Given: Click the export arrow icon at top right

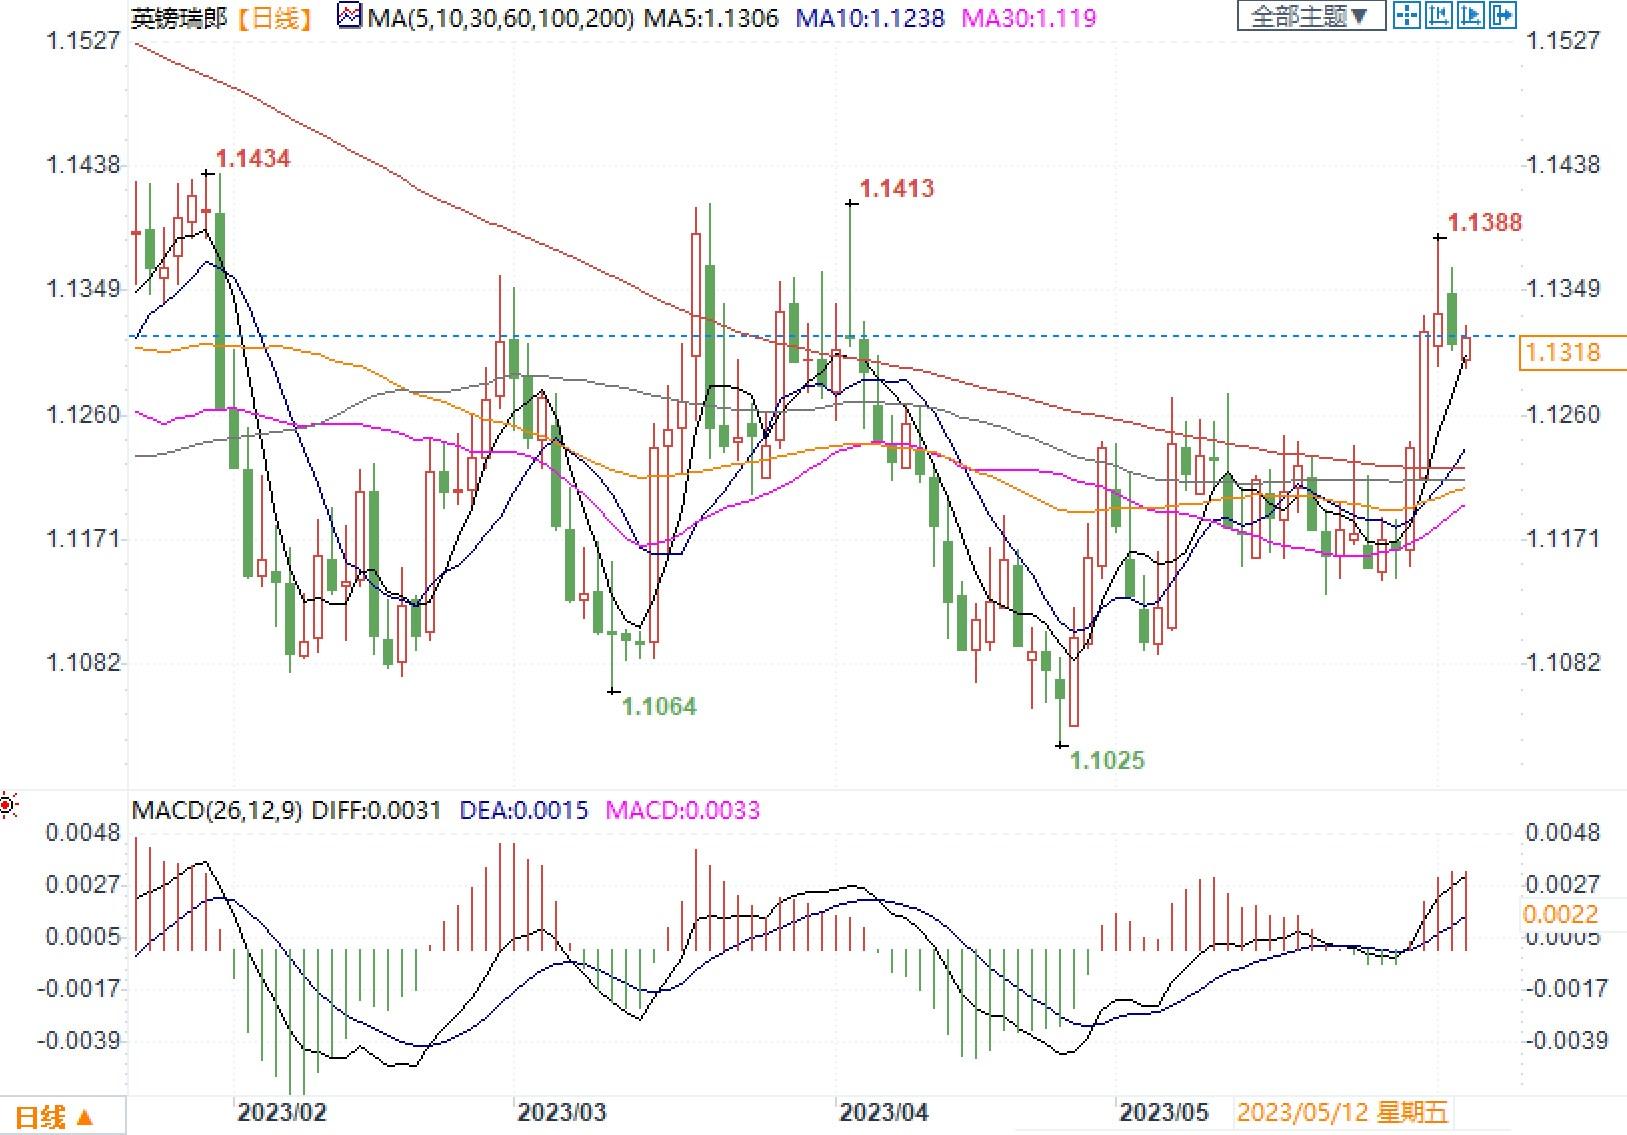Looking at the screenshot, I should click(x=1503, y=15).
